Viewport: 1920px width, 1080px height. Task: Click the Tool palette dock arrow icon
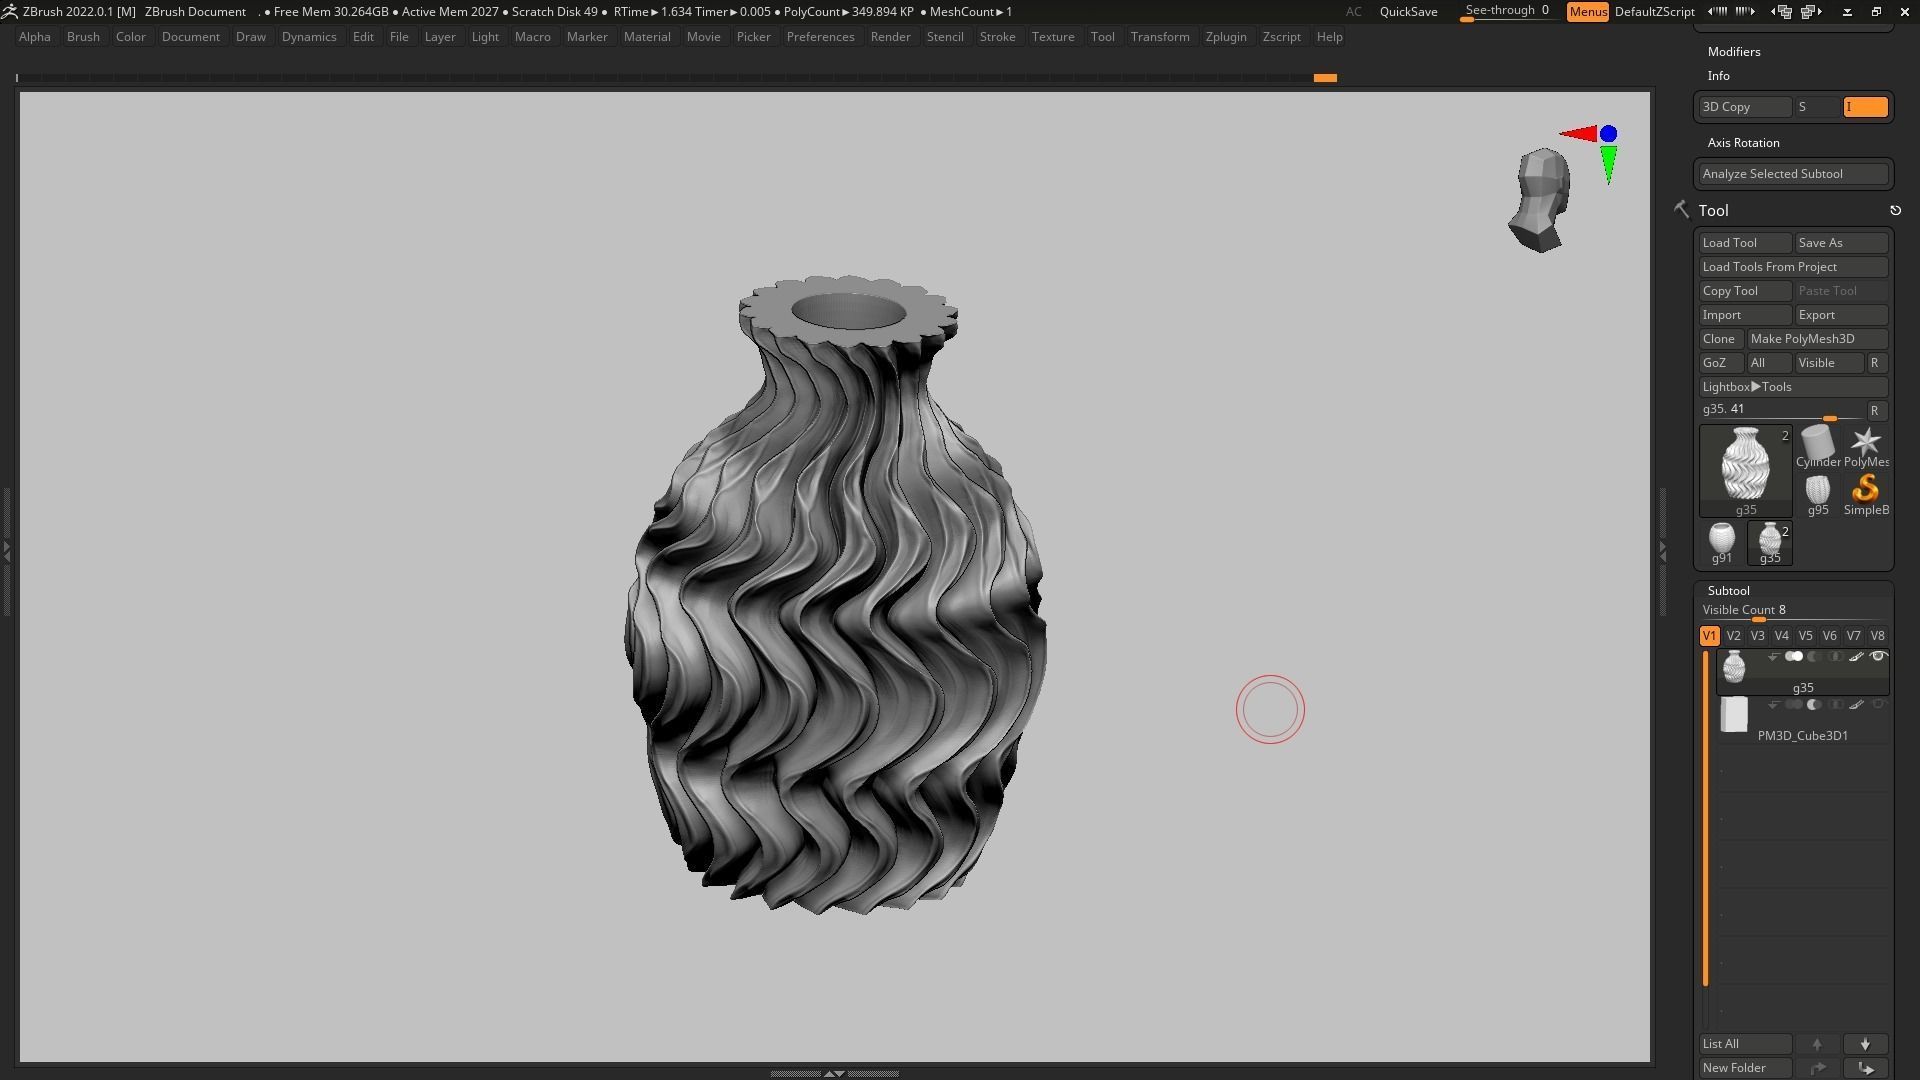point(1895,210)
